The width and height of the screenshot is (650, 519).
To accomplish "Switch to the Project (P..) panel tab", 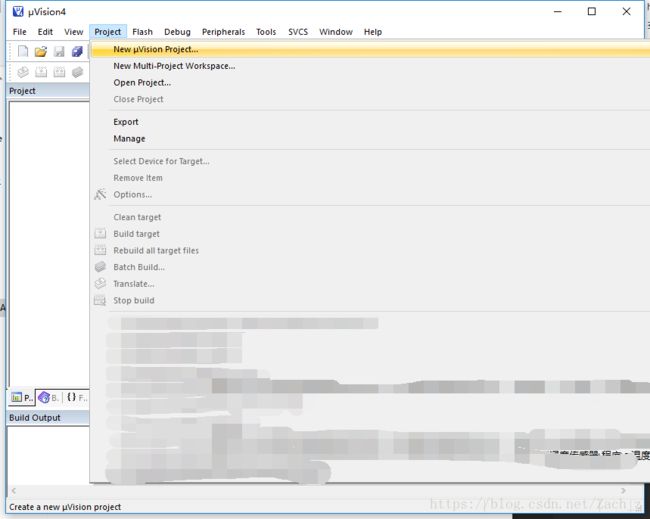I will tap(22, 398).
